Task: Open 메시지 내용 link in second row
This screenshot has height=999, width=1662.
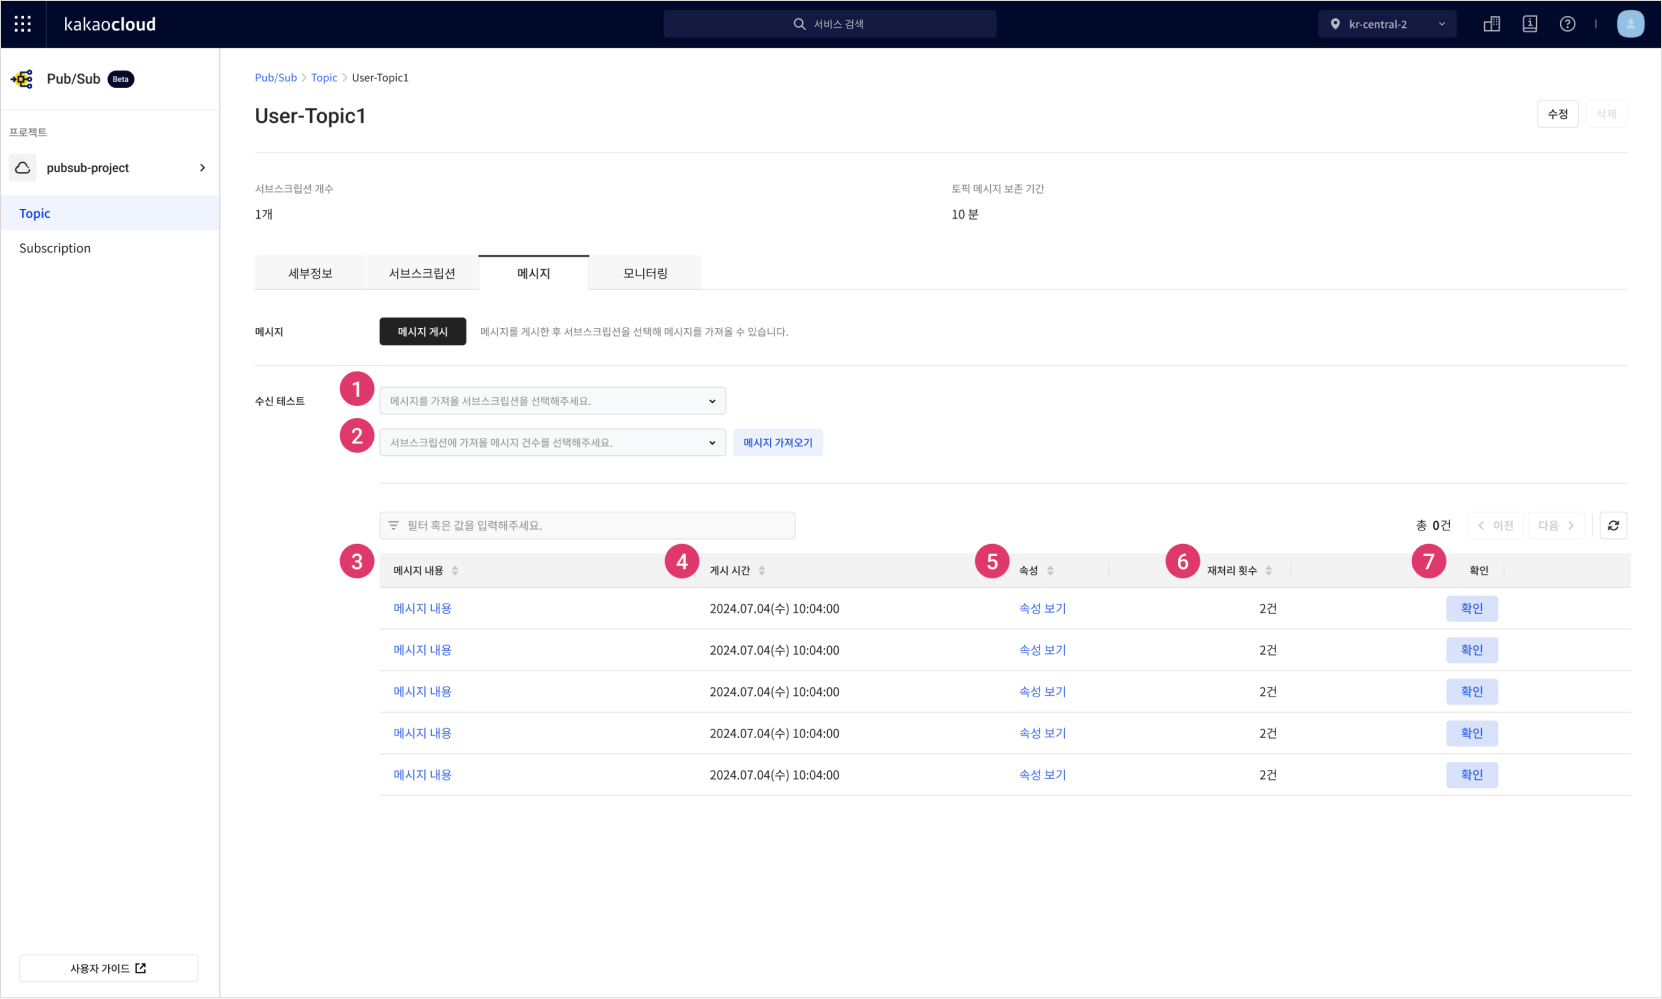Action: pos(422,650)
